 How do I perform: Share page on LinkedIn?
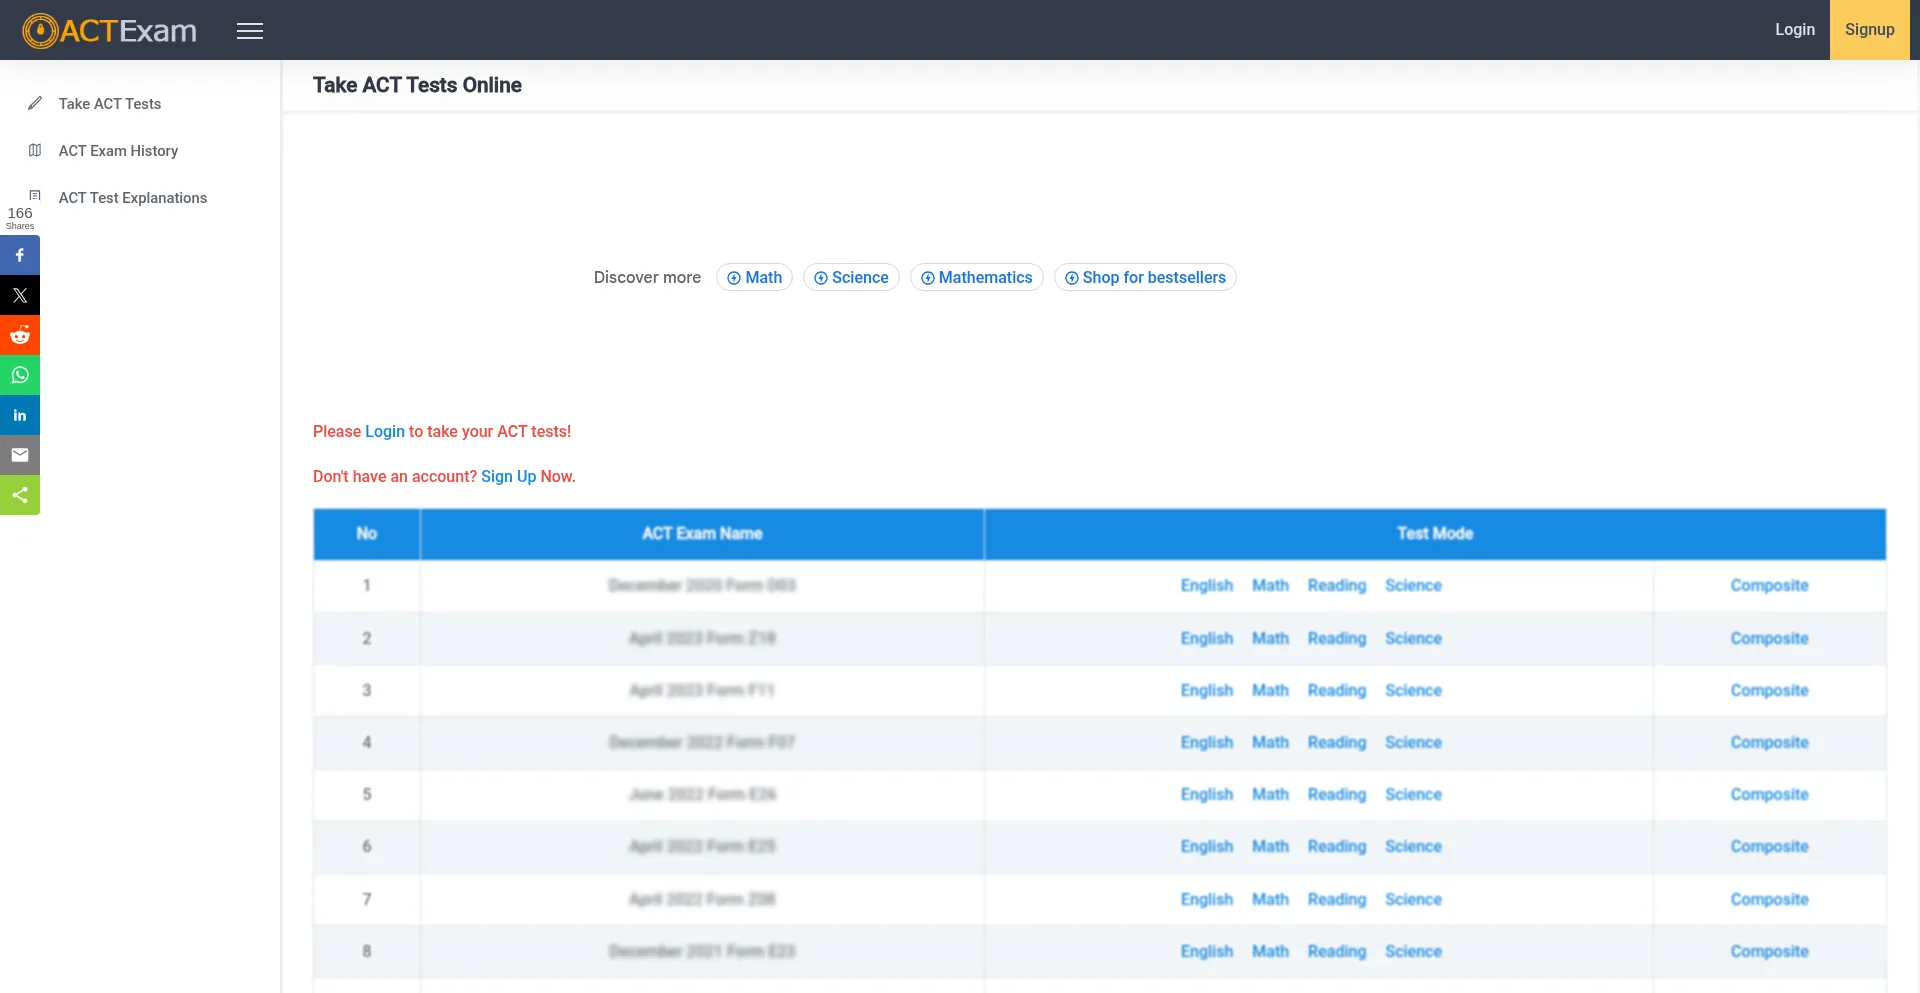pyautogui.click(x=20, y=415)
